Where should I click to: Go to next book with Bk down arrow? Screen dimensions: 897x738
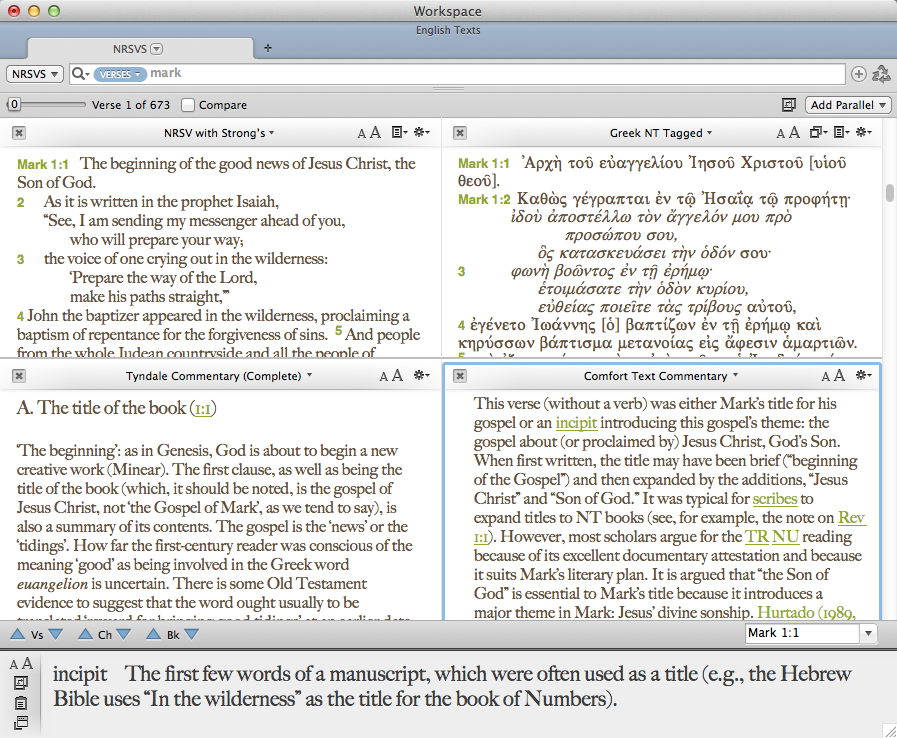pyautogui.click(x=192, y=634)
